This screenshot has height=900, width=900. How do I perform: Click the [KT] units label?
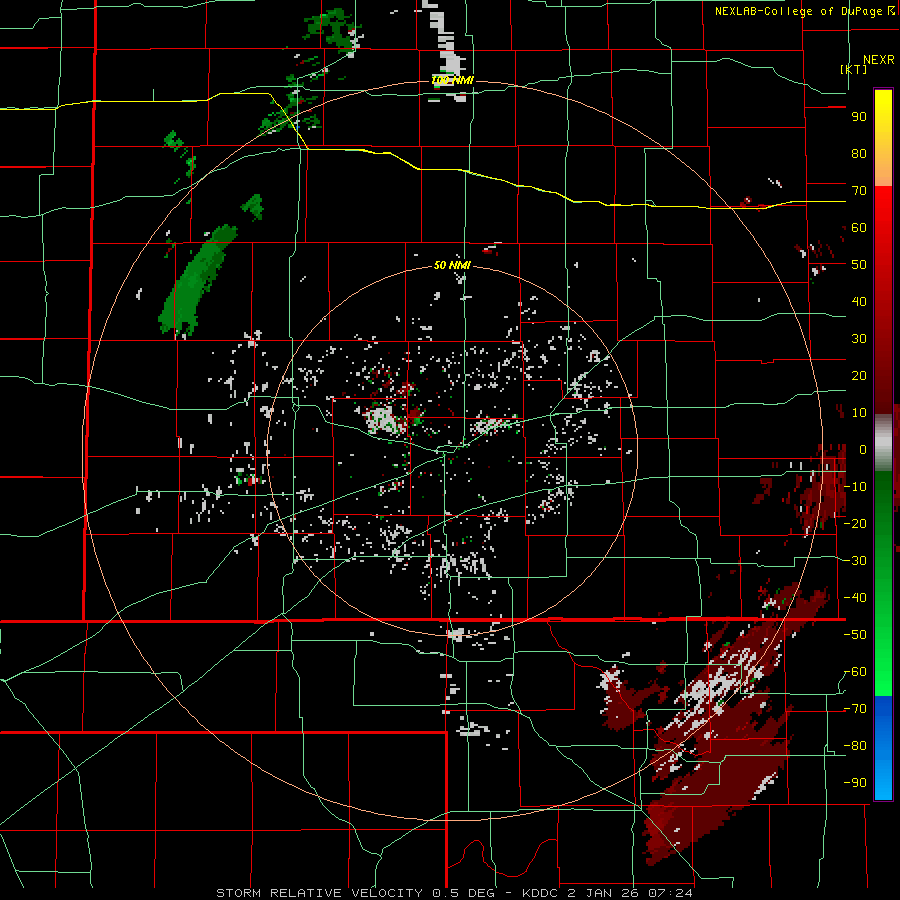(x=853, y=69)
